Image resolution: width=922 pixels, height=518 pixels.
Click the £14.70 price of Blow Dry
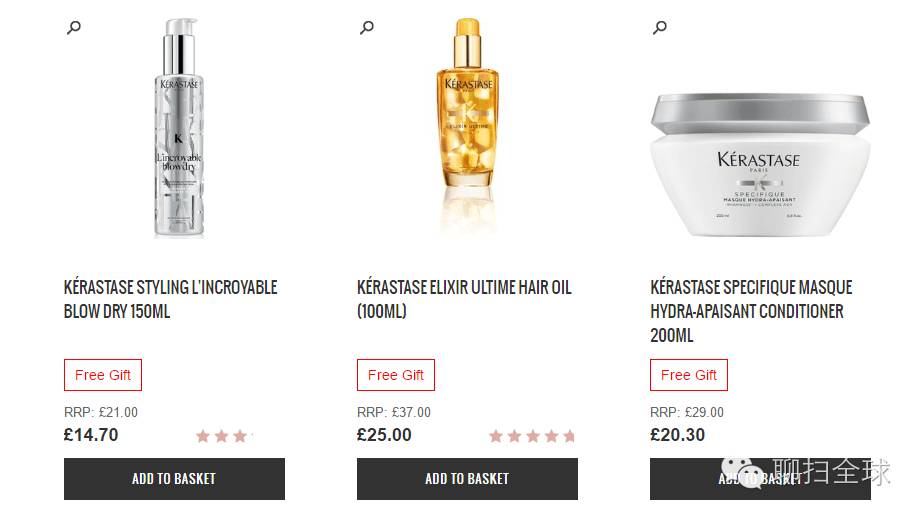pyautogui.click(x=91, y=435)
